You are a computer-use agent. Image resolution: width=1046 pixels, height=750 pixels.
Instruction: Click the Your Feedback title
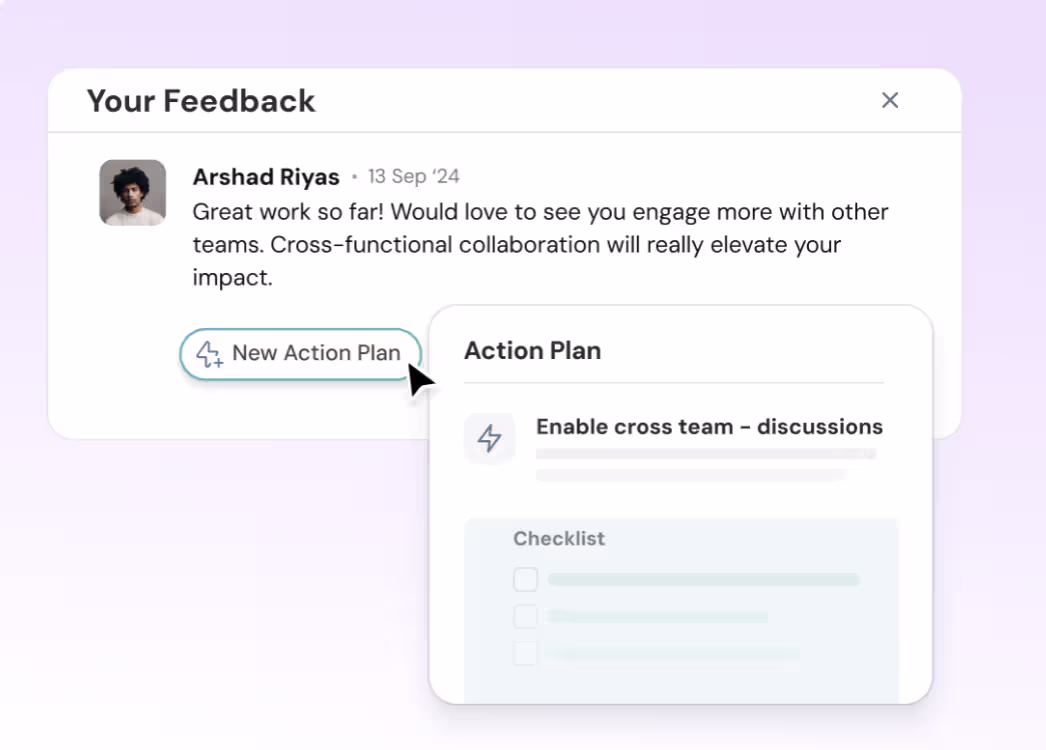tap(200, 101)
